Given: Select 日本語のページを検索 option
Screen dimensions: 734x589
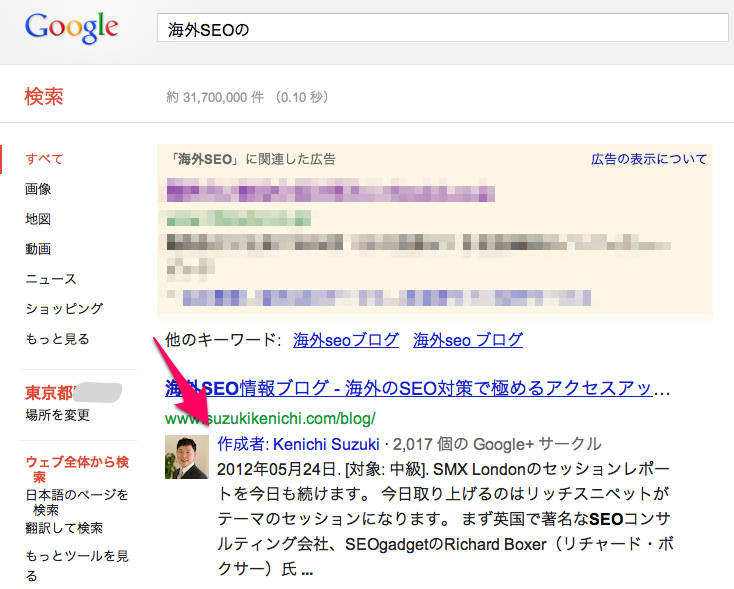Looking at the screenshot, I should (x=76, y=502).
